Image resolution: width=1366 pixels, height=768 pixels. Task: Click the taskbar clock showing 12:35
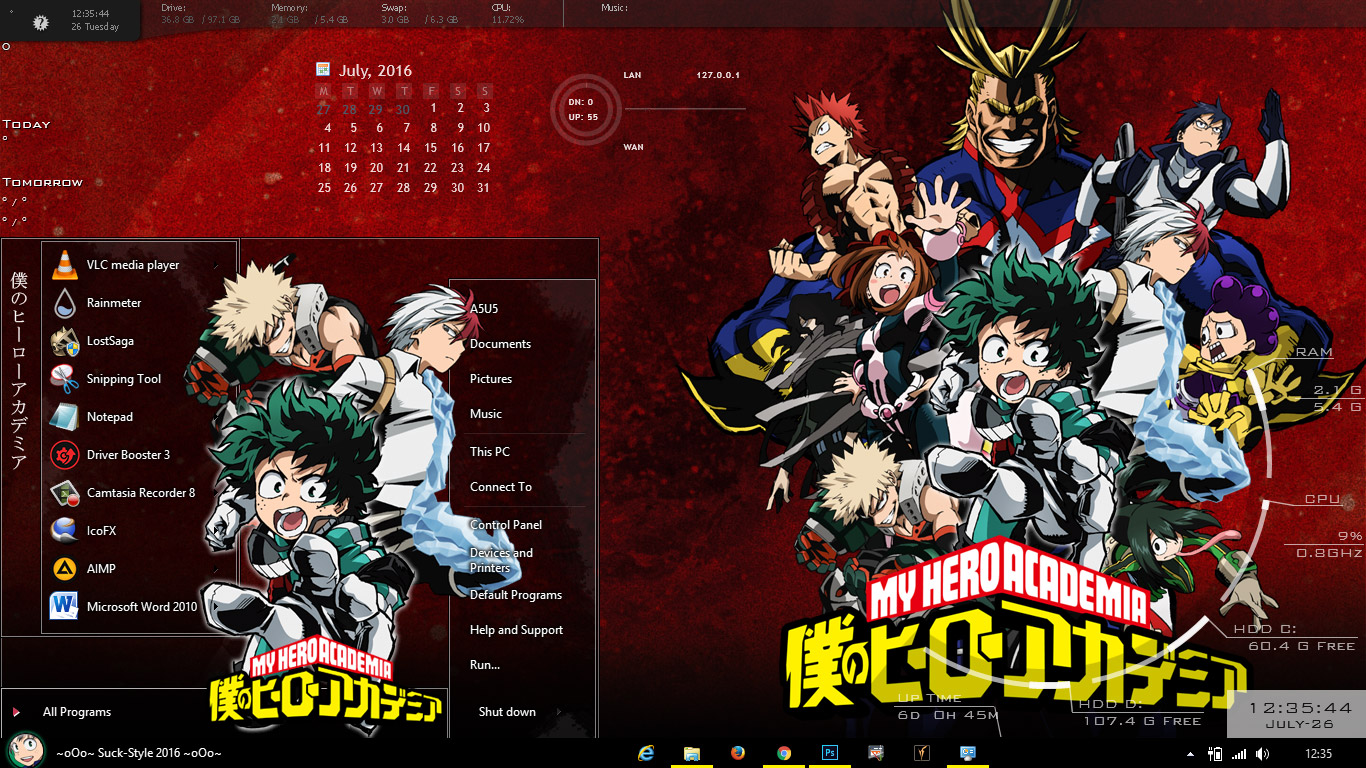[x=1318, y=754]
